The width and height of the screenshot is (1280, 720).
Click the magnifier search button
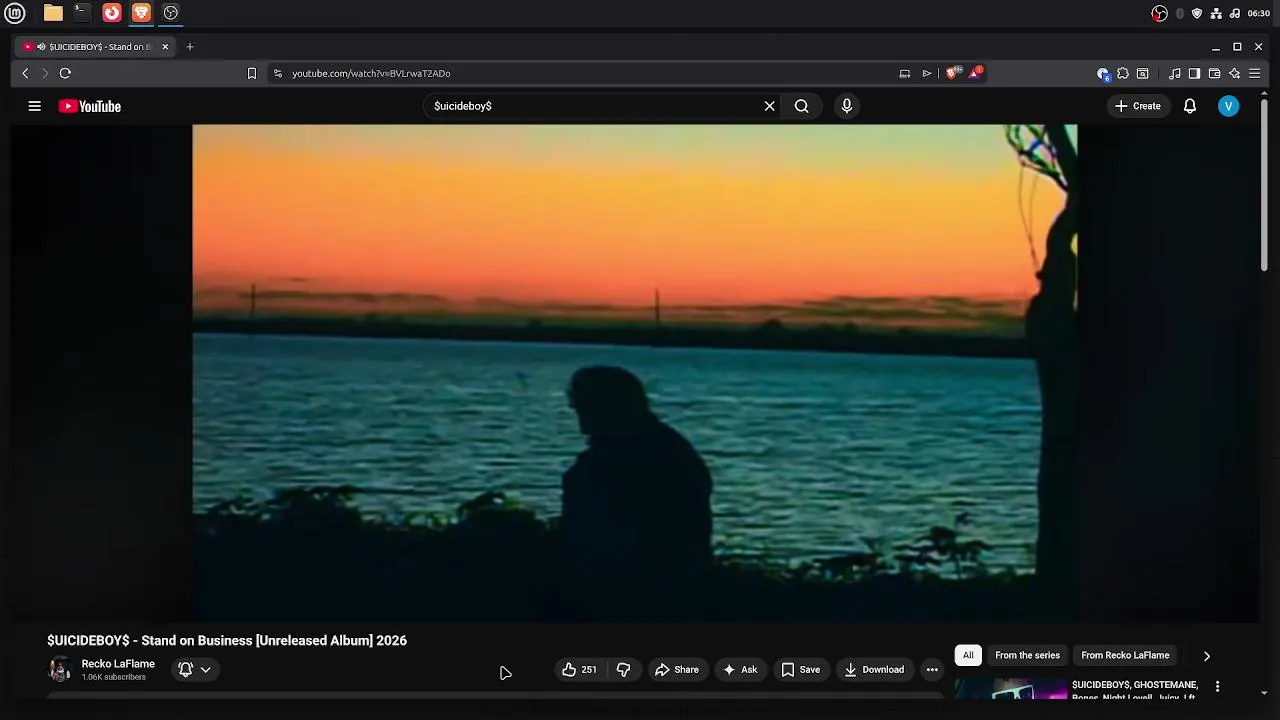(801, 106)
